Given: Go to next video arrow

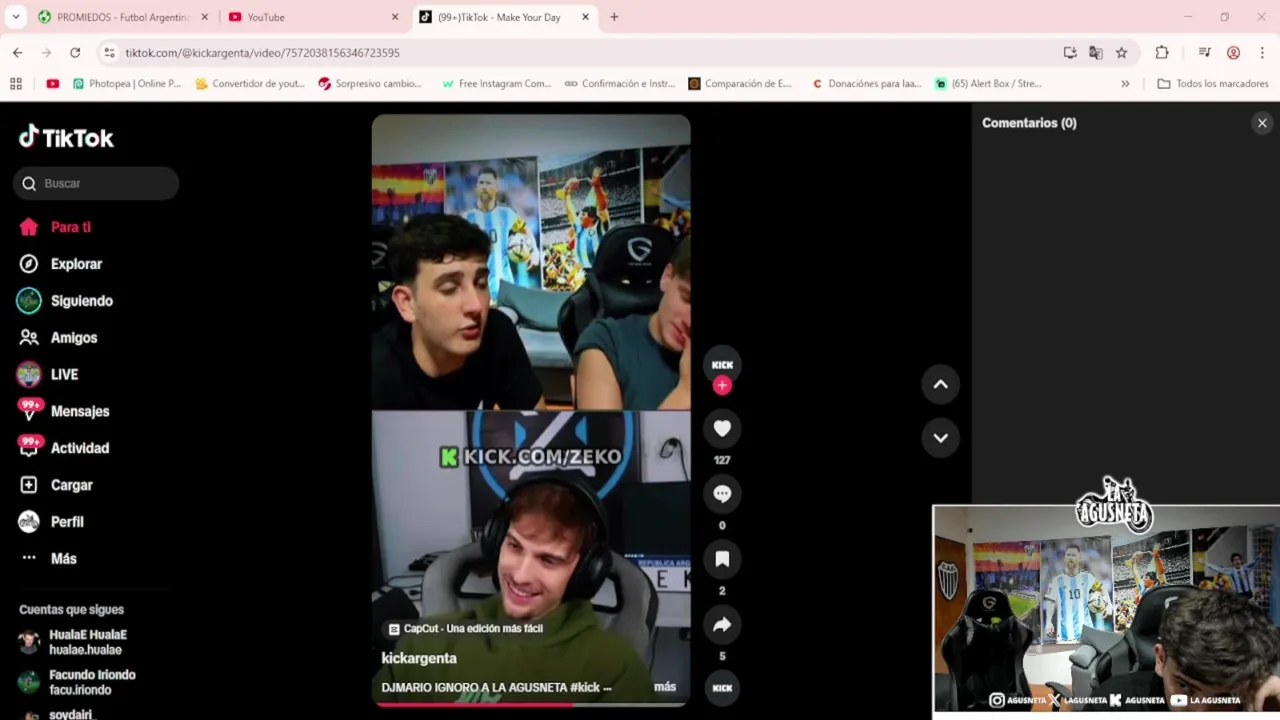Looking at the screenshot, I should (x=940, y=437).
